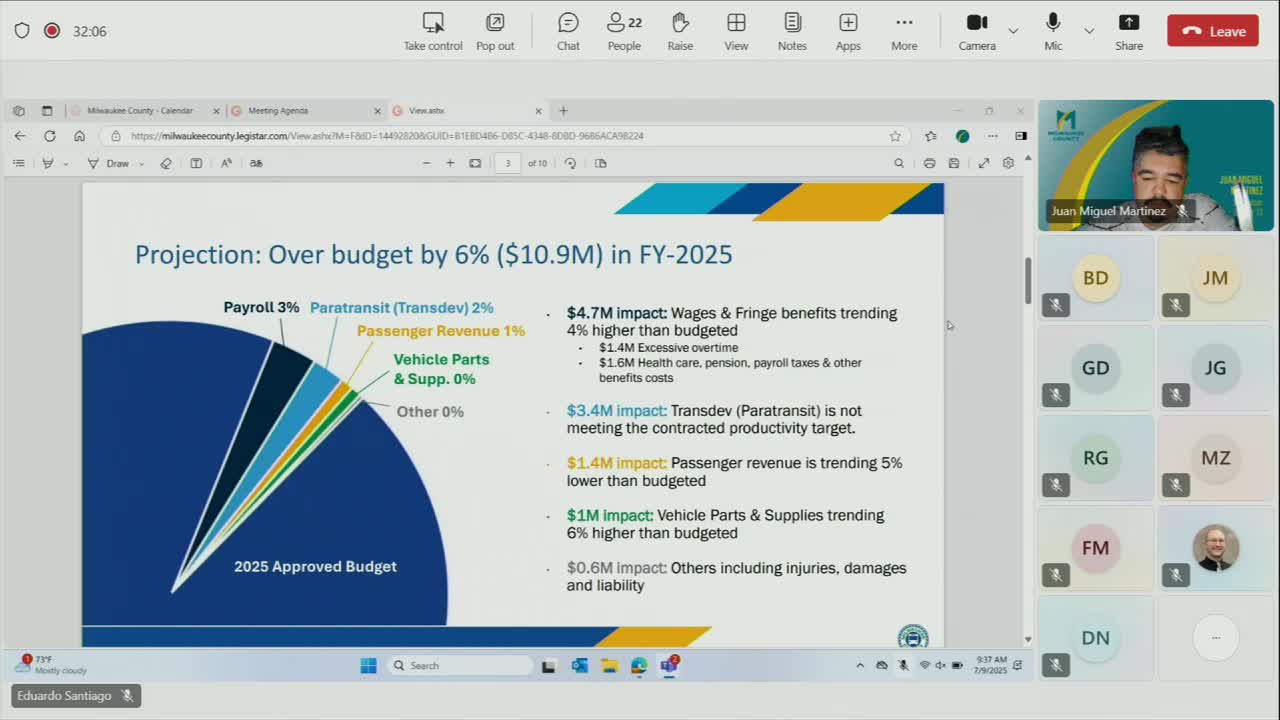
Task: Select the GD participant tile
Action: pos(1096,367)
